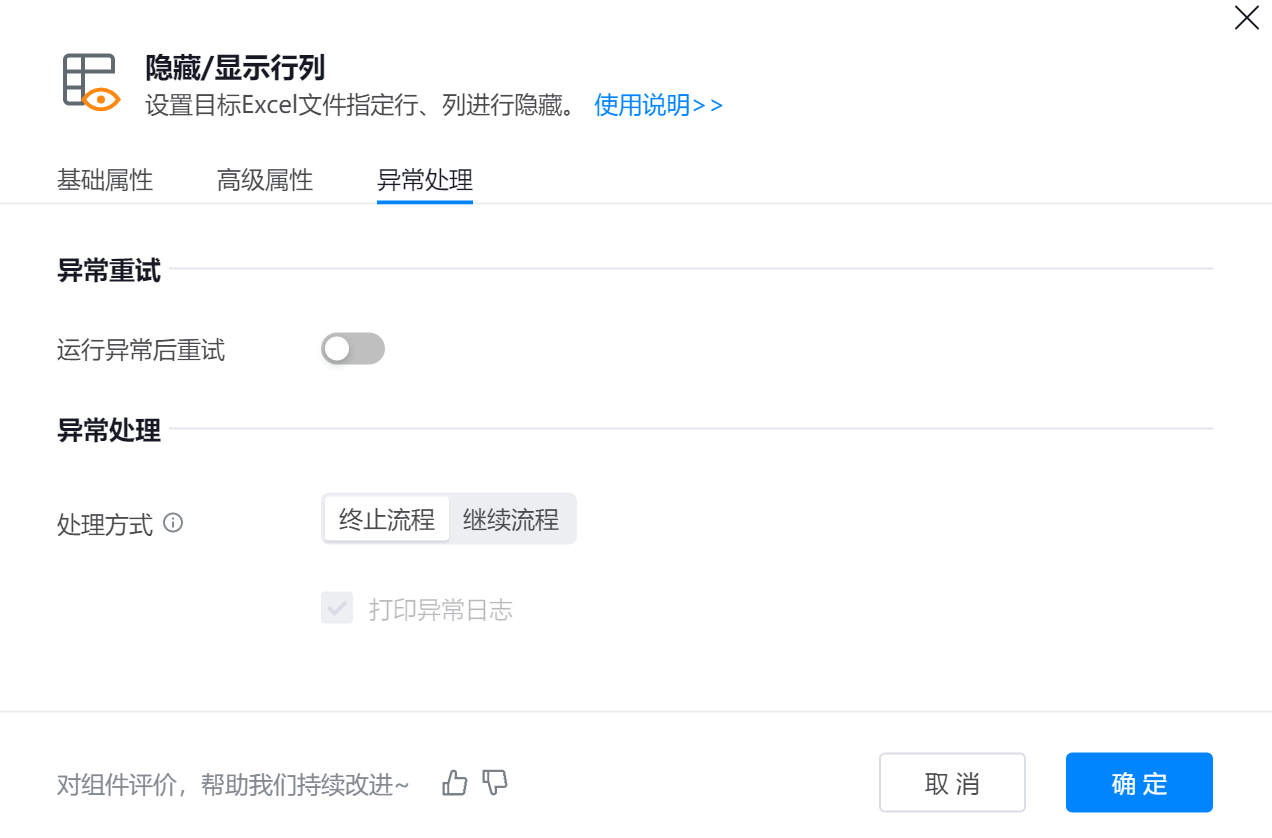The height and width of the screenshot is (838, 1272).
Task: Toggle the 打印异常日志 checkbox
Action: pyautogui.click(x=337, y=608)
